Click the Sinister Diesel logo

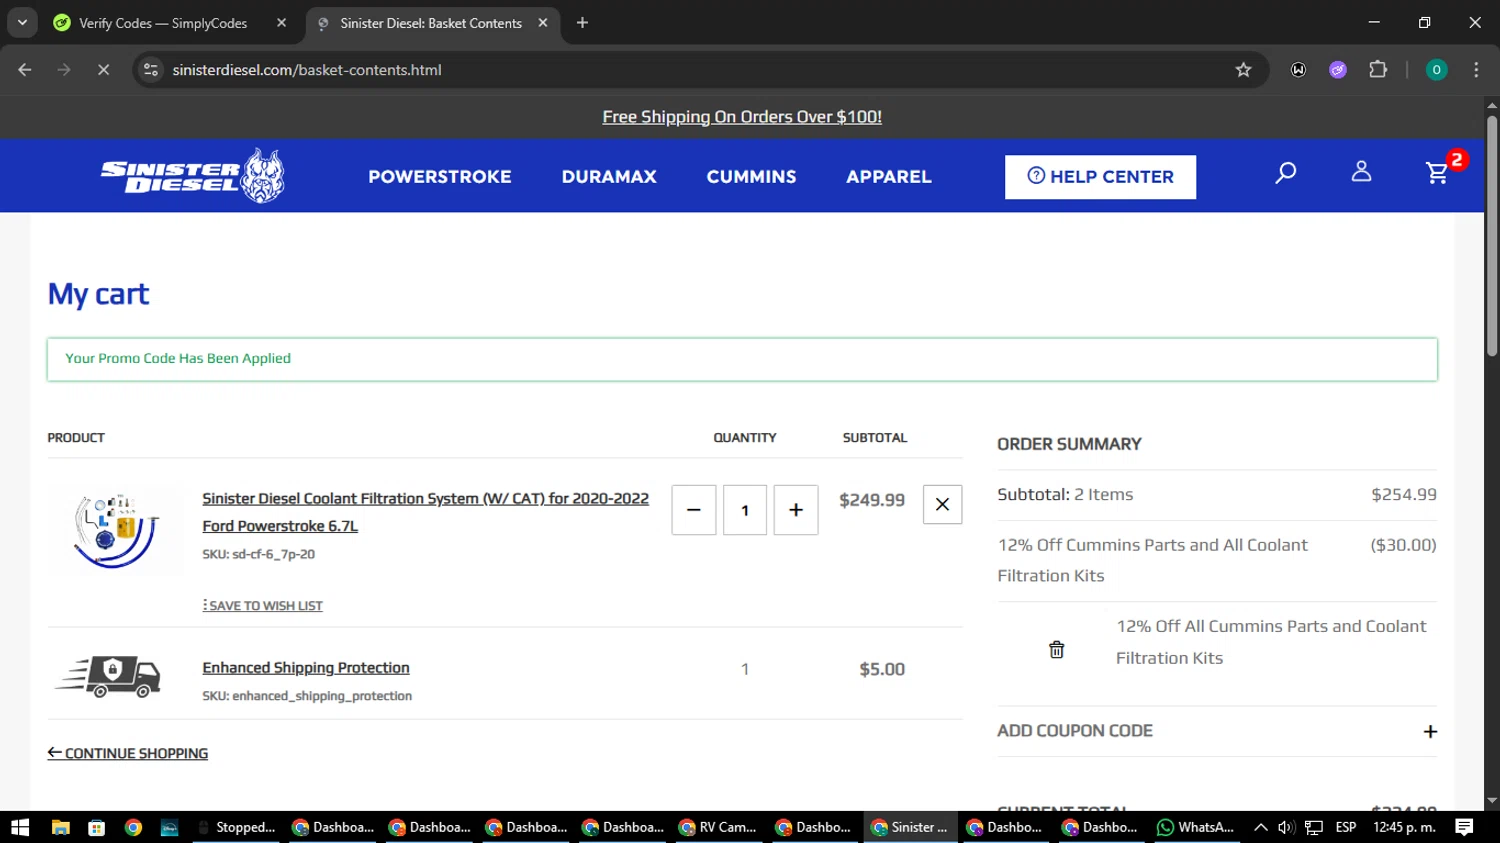pos(192,176)
